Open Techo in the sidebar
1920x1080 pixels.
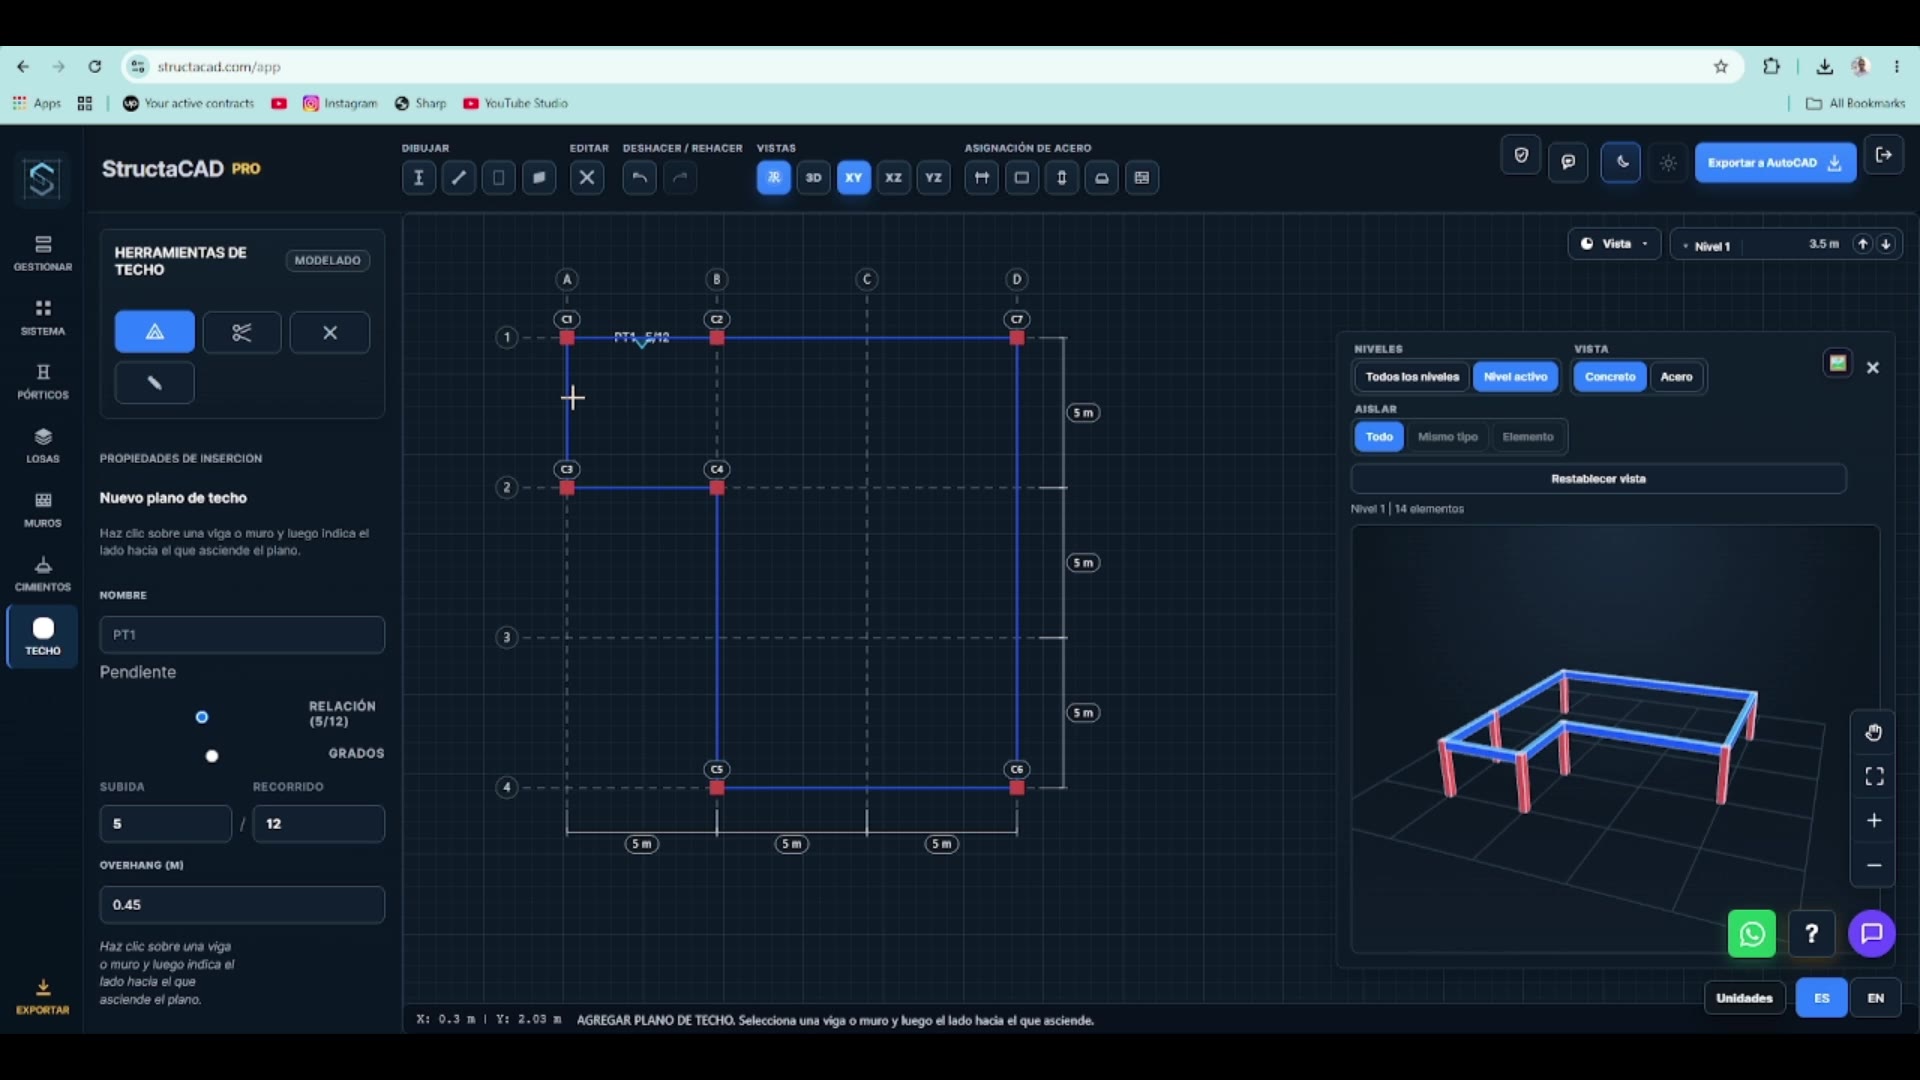pos(43,636)
